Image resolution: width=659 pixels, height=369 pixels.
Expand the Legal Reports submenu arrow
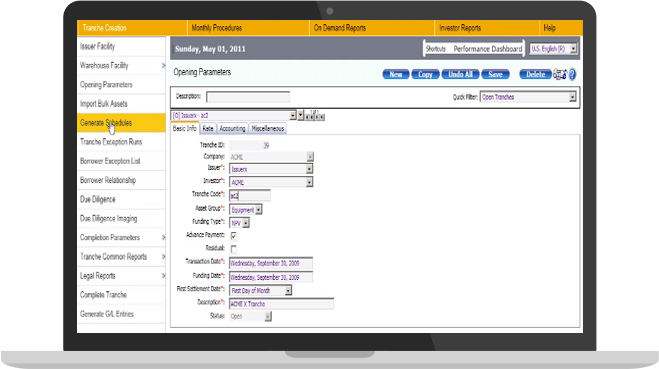(163, 276)
